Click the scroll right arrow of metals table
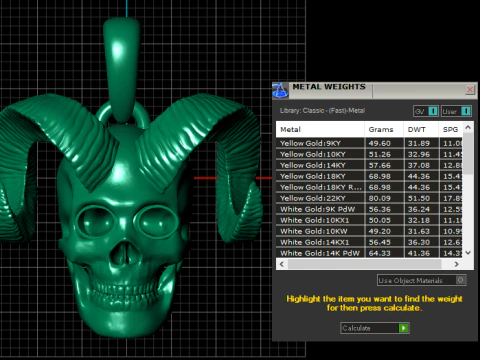Viewport: 480px width, 360px height. (x=456, y=264)
